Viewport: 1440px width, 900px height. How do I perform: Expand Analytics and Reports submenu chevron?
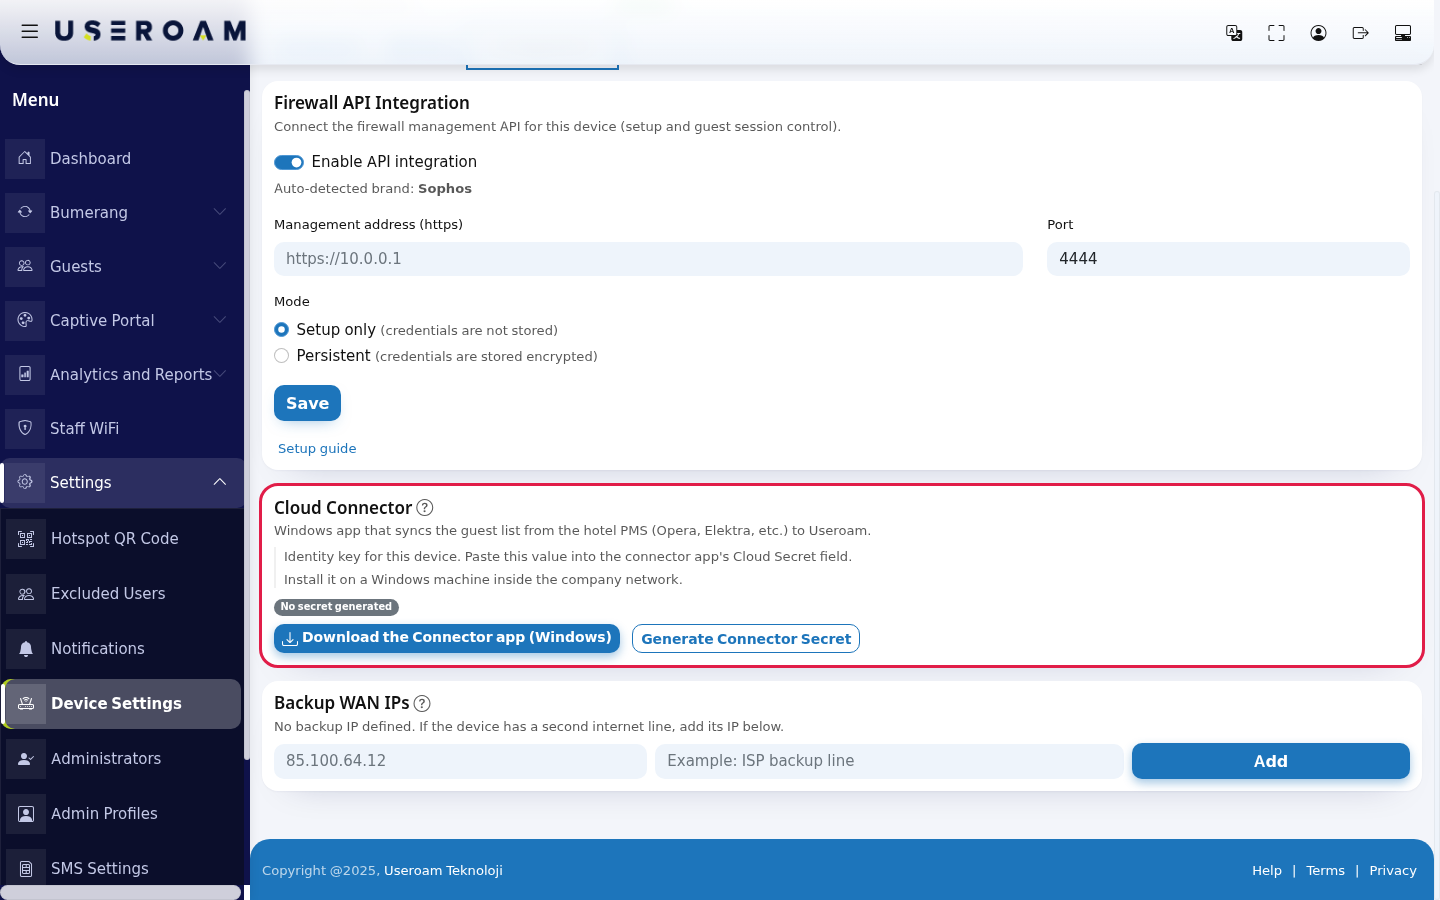click(x=220, y=374)
